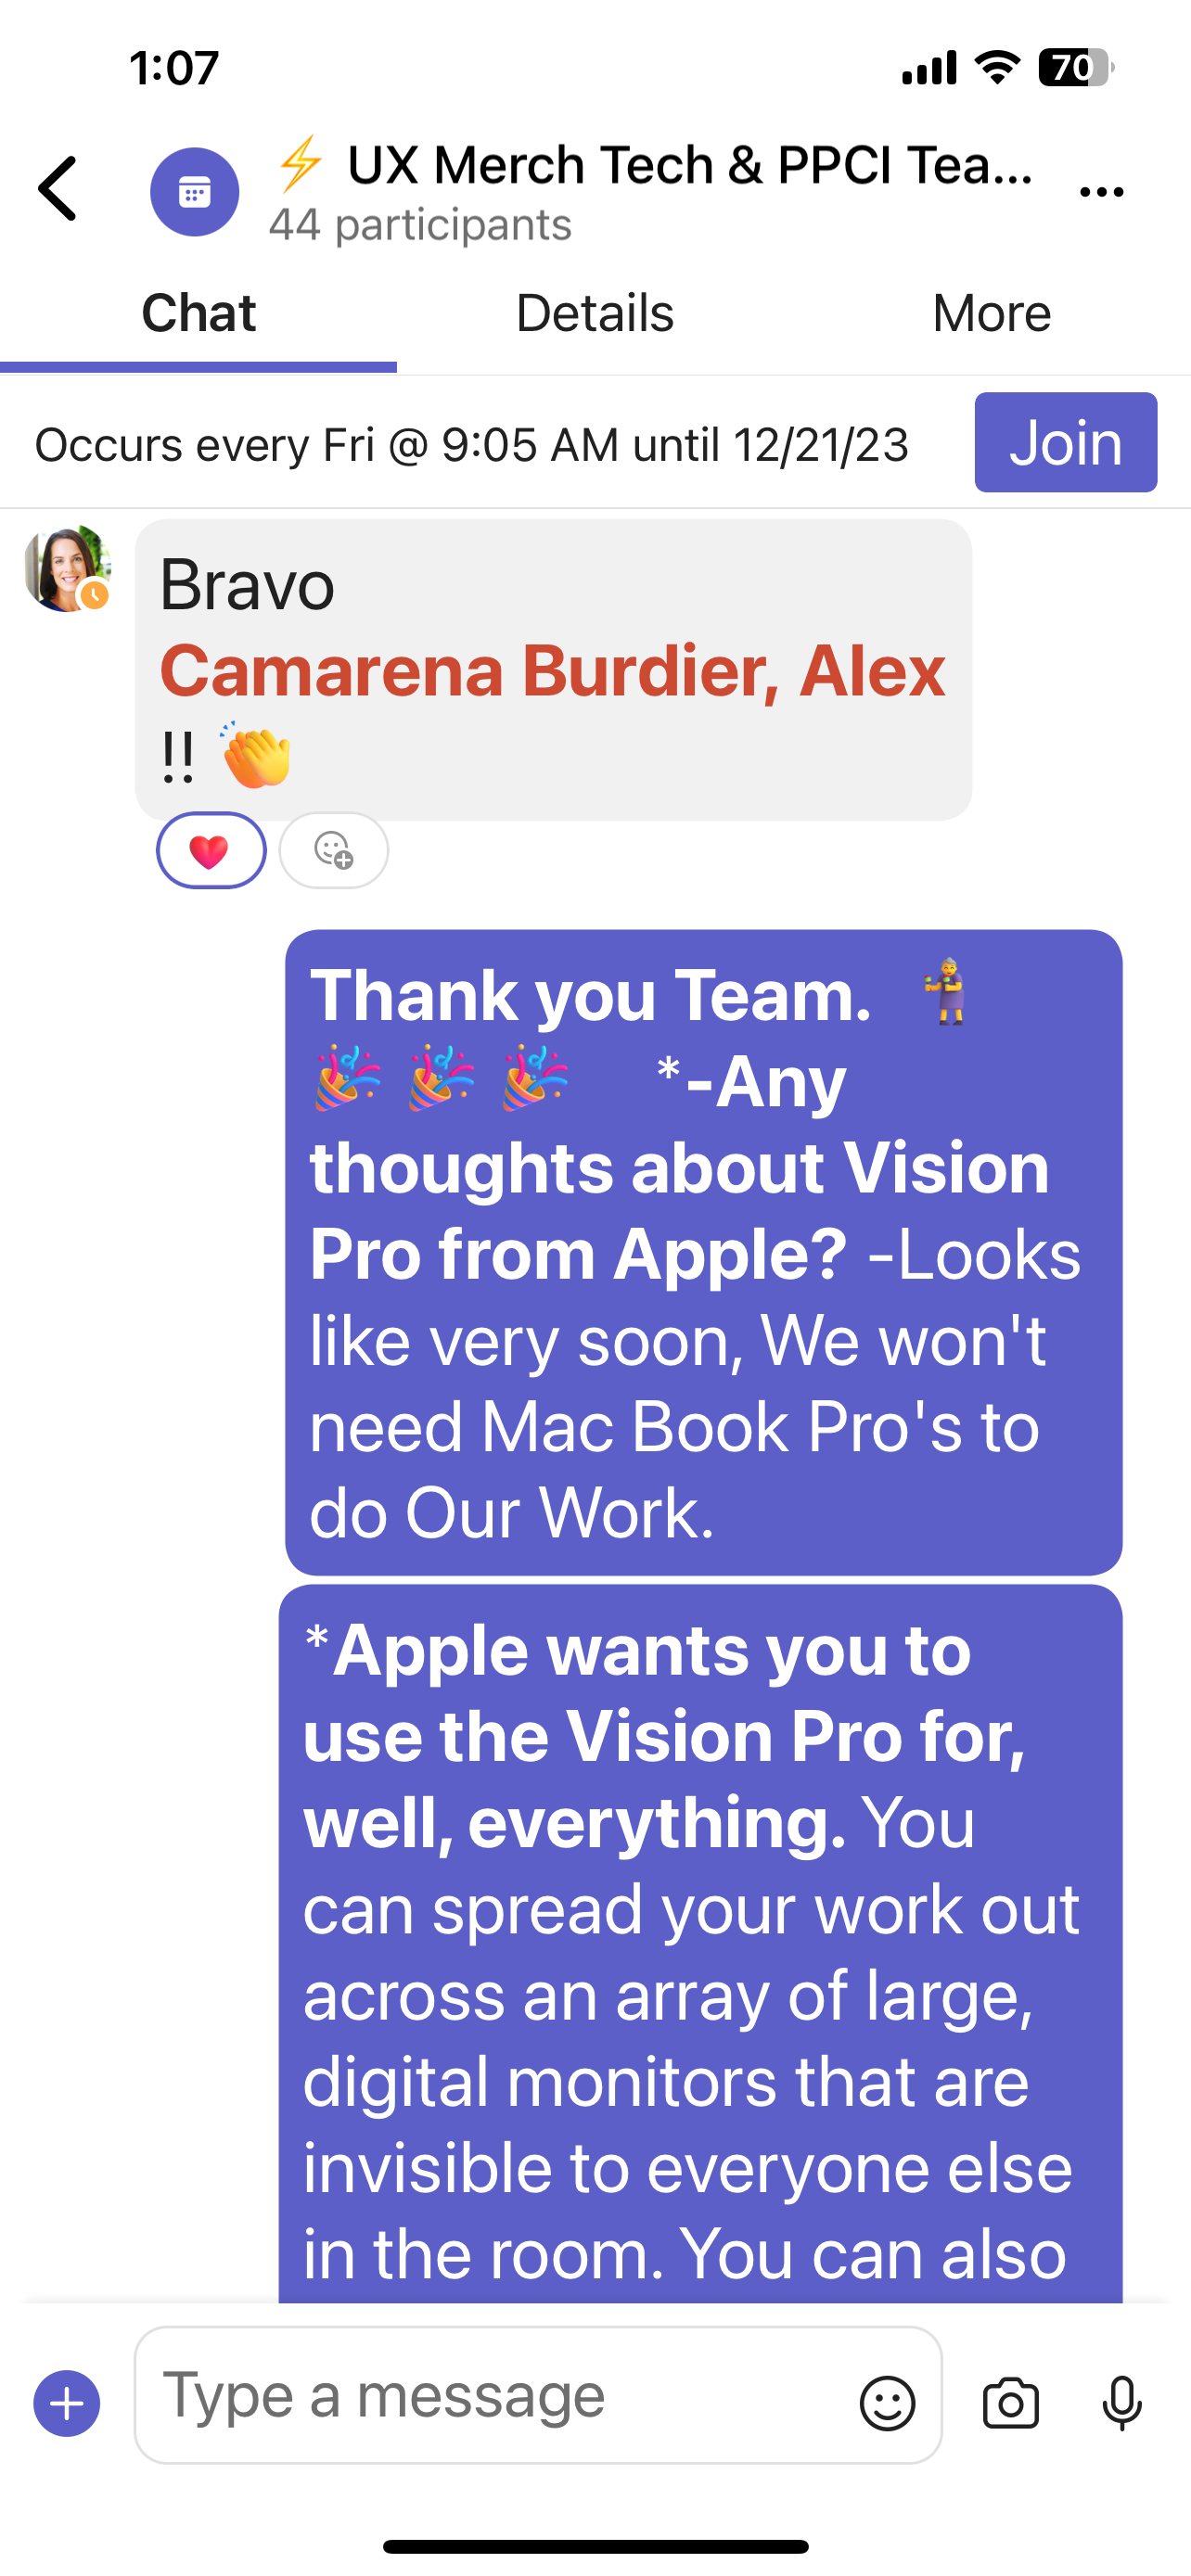Open the meeting calendar avatar icon
1191x2576 pixels.
click(194, 192)
